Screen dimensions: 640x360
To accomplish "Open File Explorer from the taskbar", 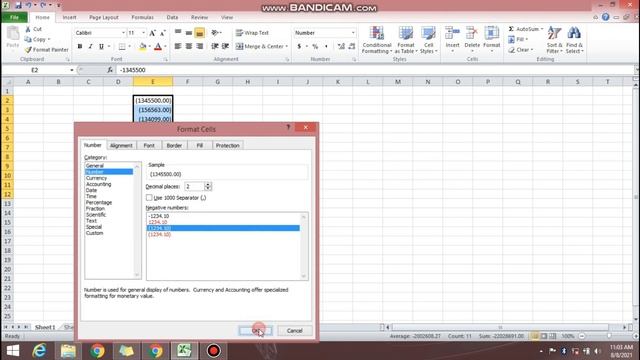I will click(68, 351).
